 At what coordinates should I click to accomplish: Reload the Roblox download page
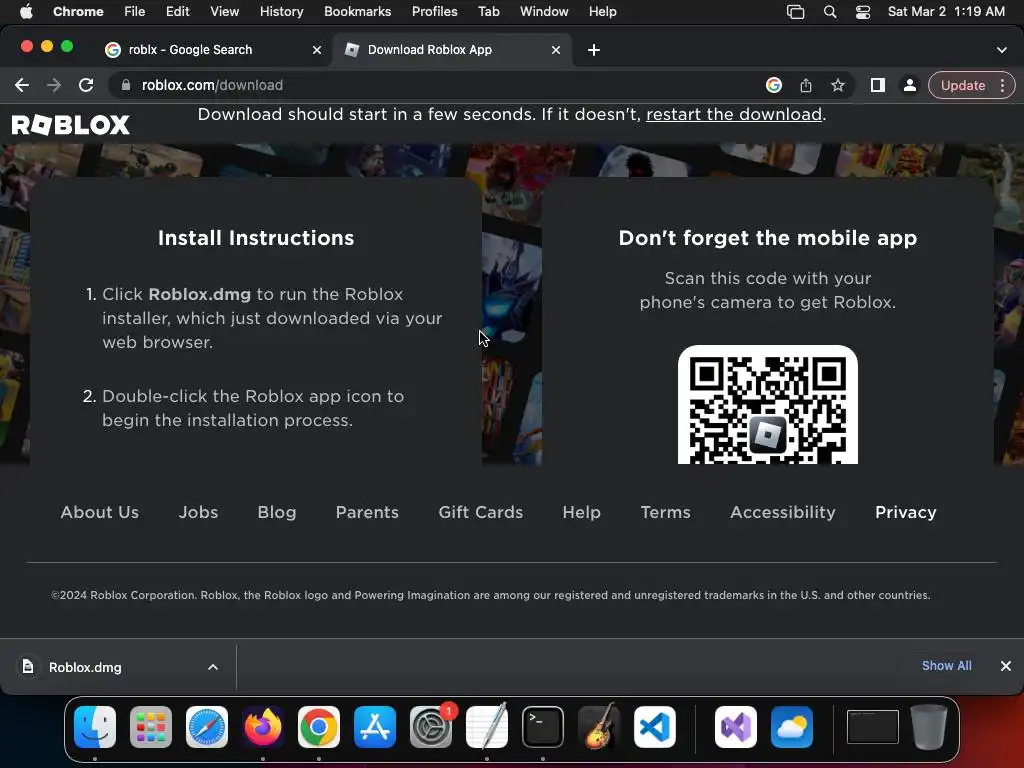coord(86,85)
